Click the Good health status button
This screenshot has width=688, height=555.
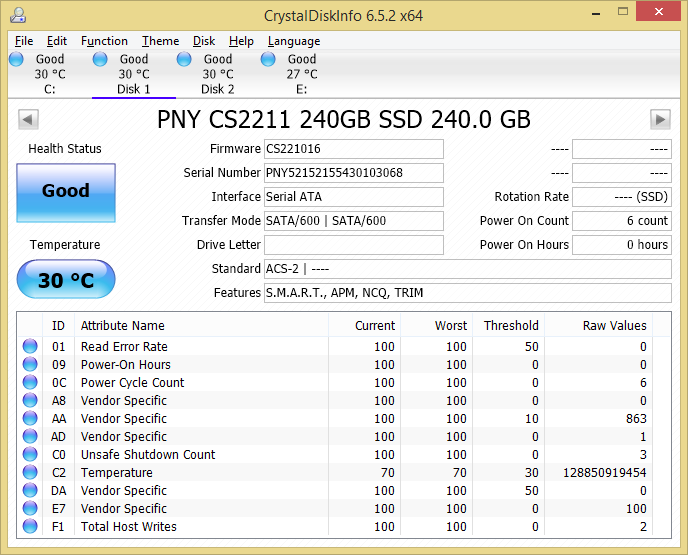(66, 191)
